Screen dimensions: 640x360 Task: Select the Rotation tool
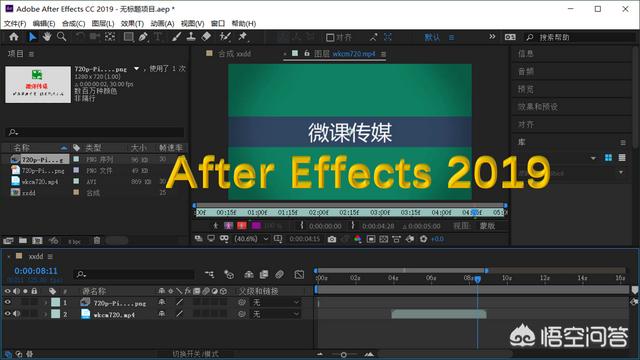click(80, 37)
